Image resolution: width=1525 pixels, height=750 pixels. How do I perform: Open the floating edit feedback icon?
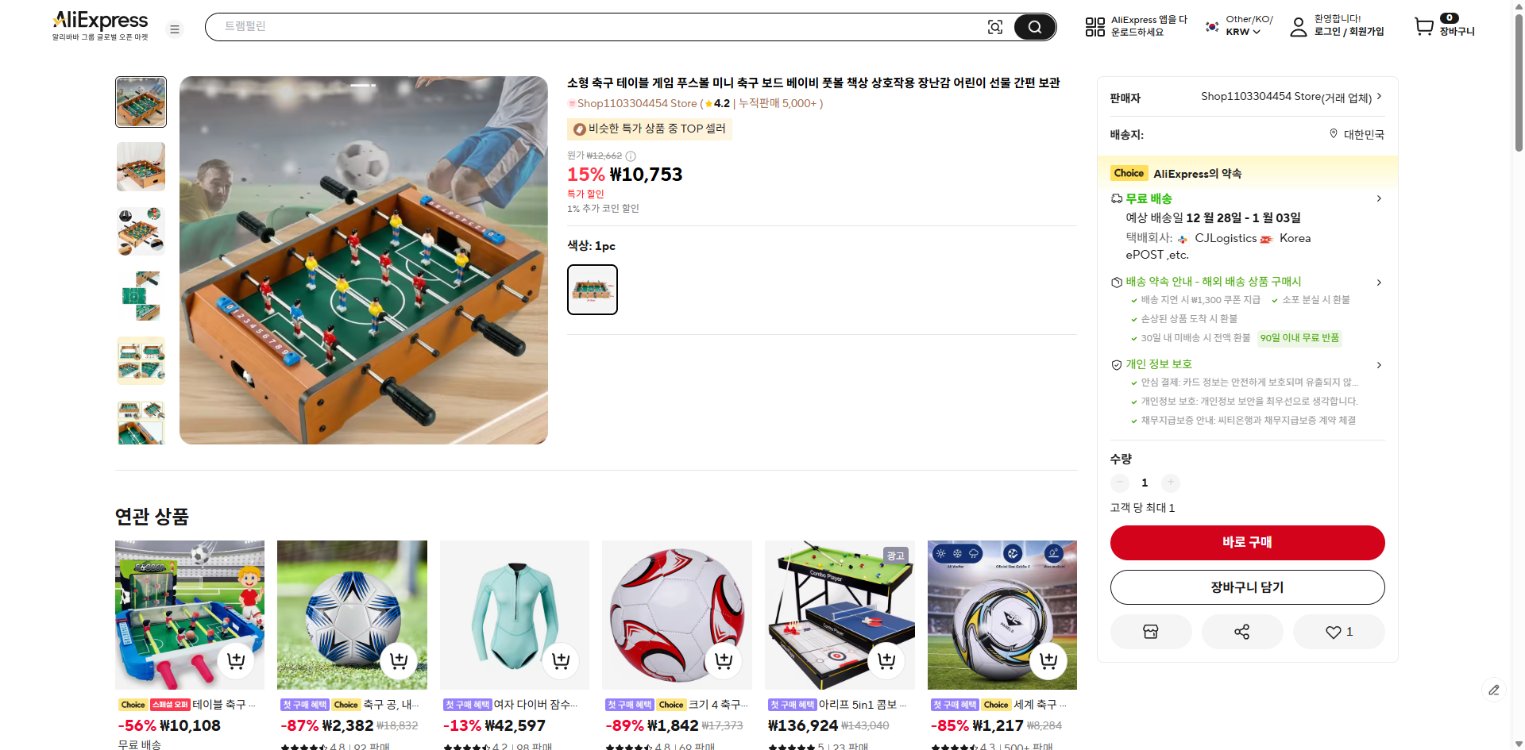[x=1494, y=689]
